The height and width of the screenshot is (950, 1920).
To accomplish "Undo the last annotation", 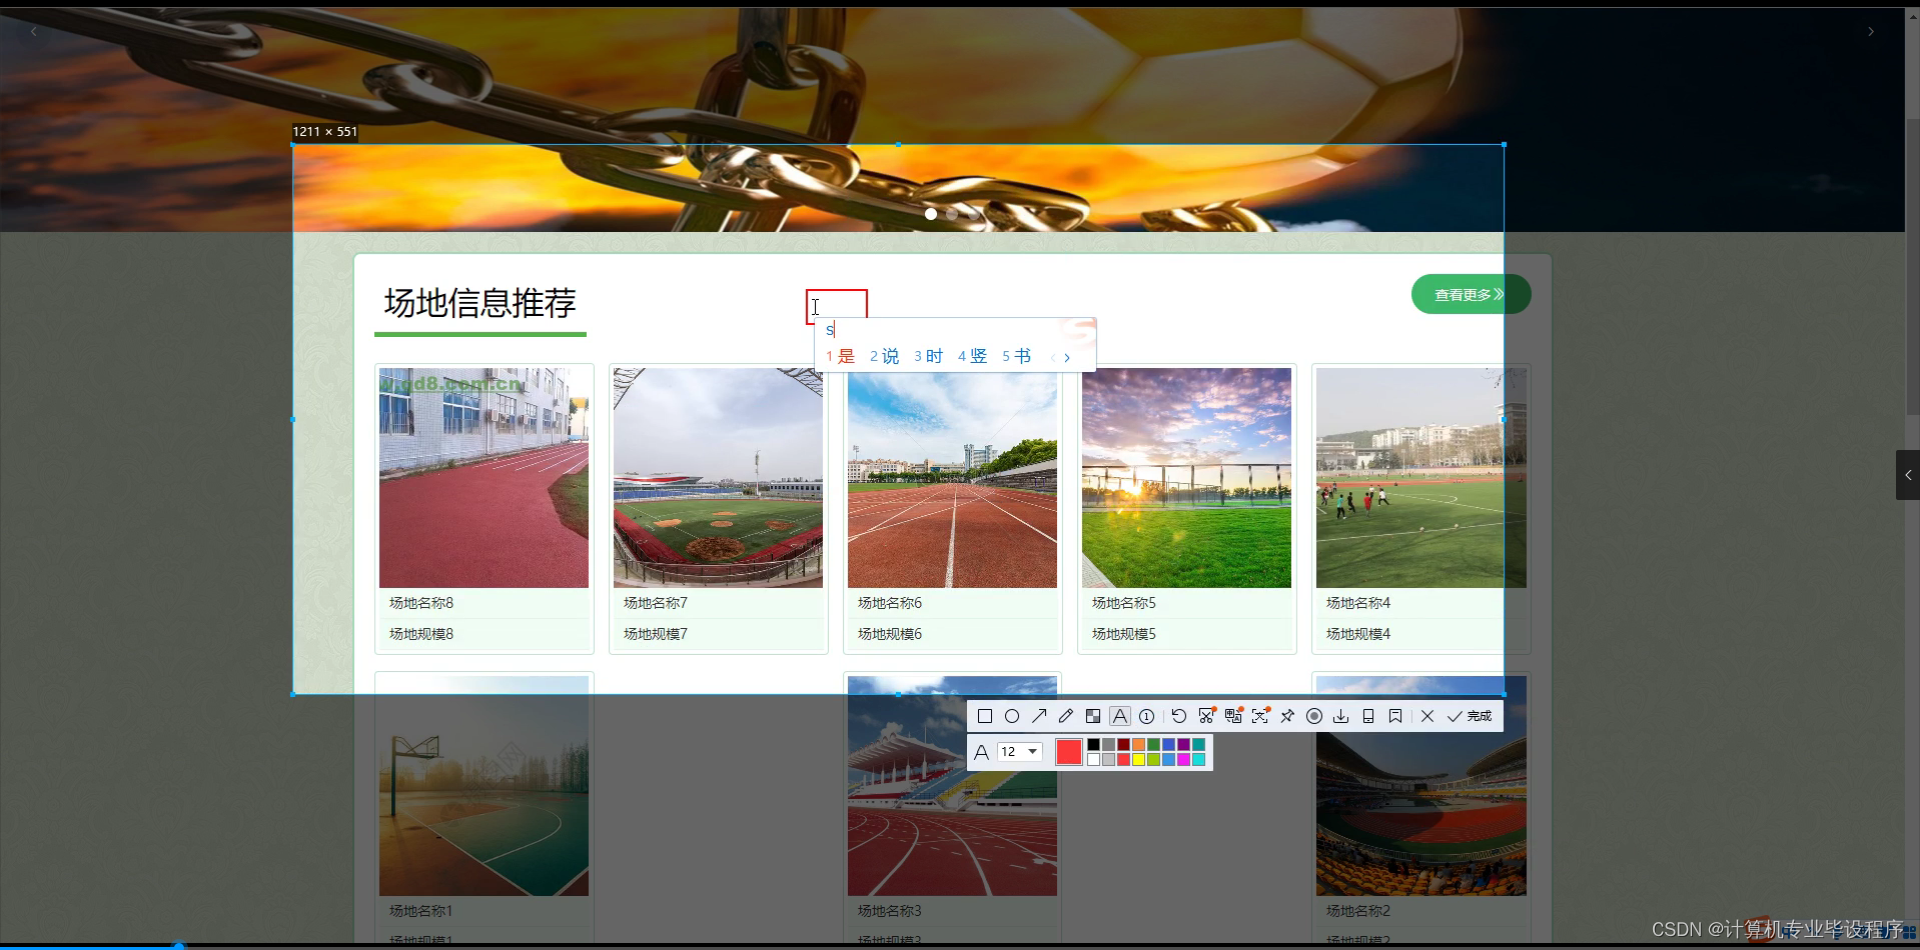I will [1179, 716].
